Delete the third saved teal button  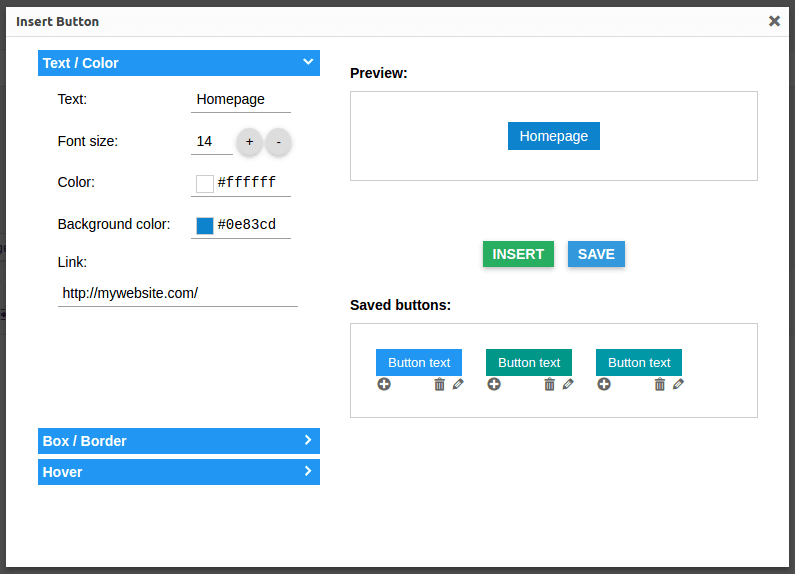pos(659,384)
